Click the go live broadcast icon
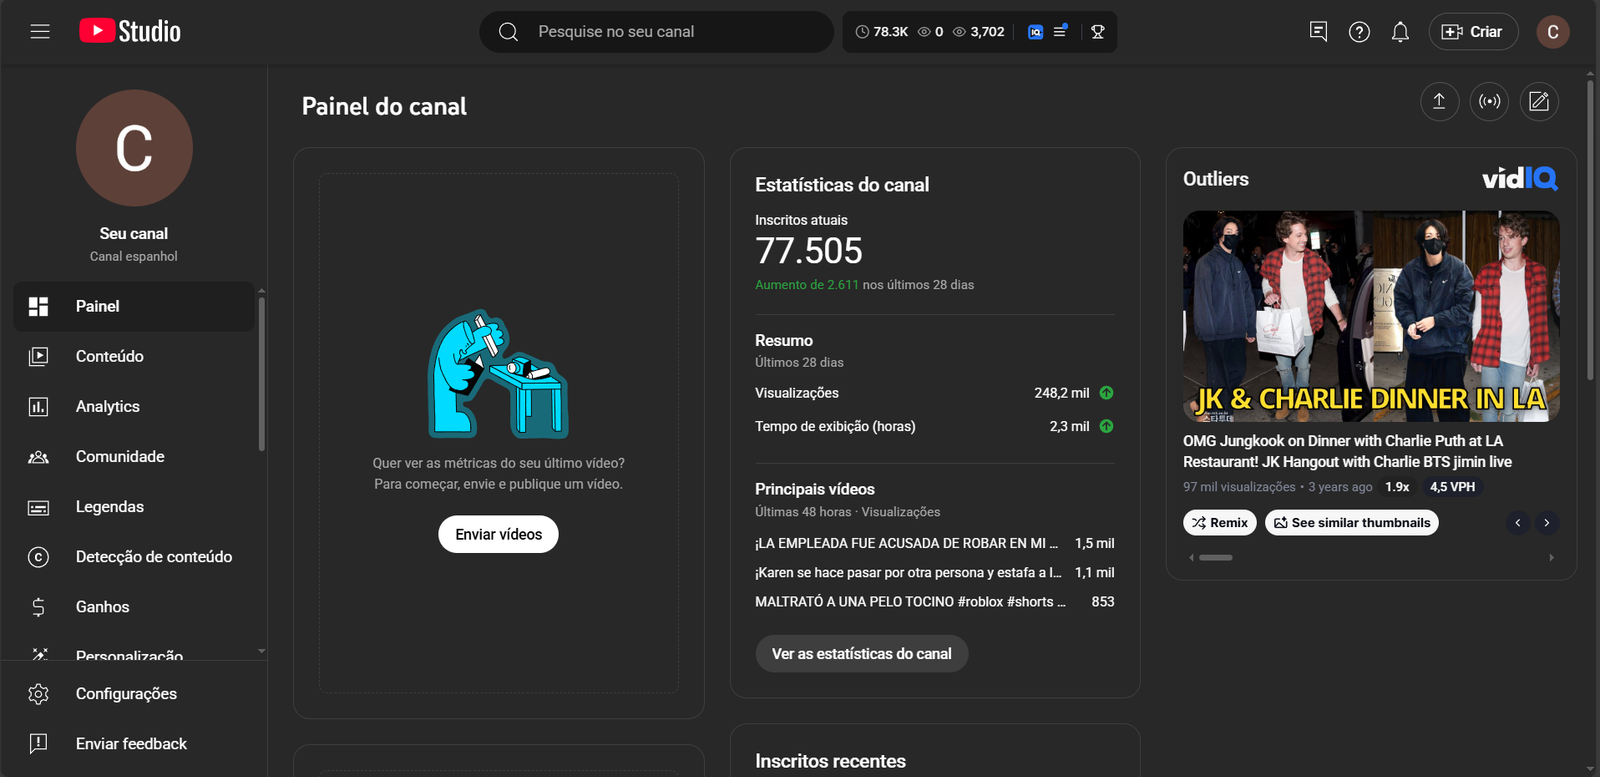Image resolution: width=1600 pixels, height=777 pixels. tap(1489, 101)
